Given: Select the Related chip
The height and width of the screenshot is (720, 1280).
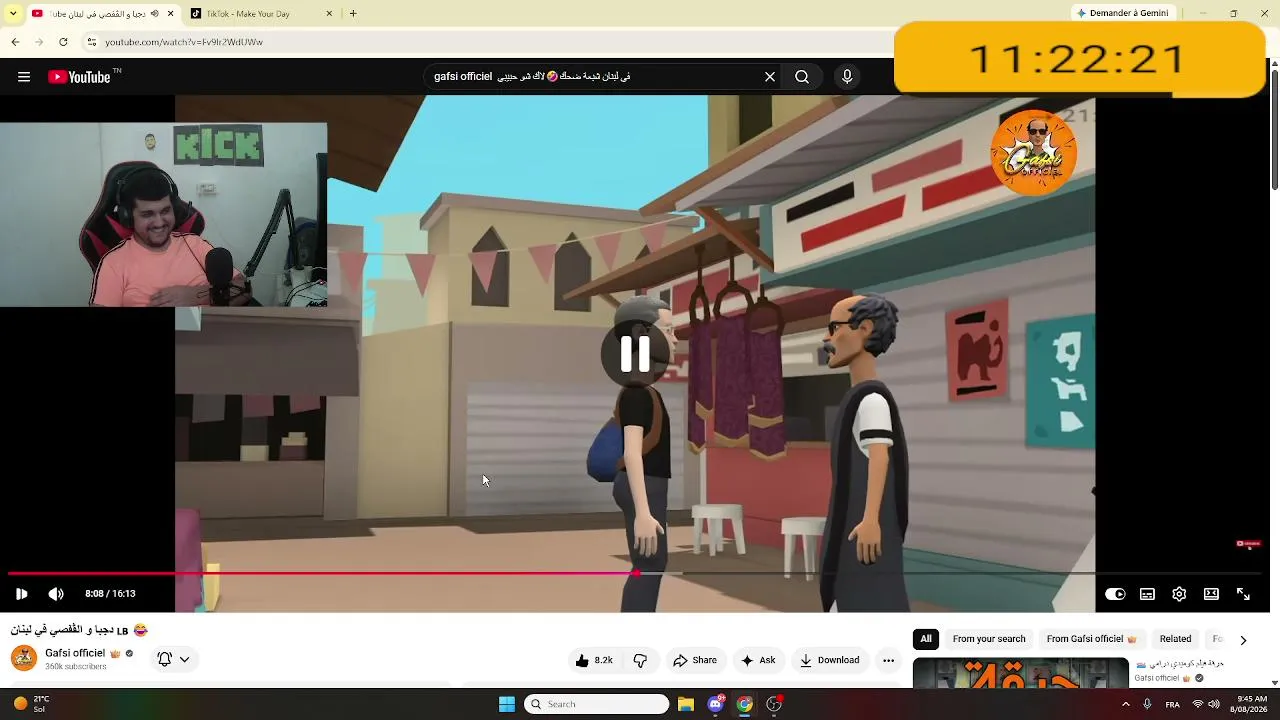Looking at the screenshot, I should (1175, 639).
